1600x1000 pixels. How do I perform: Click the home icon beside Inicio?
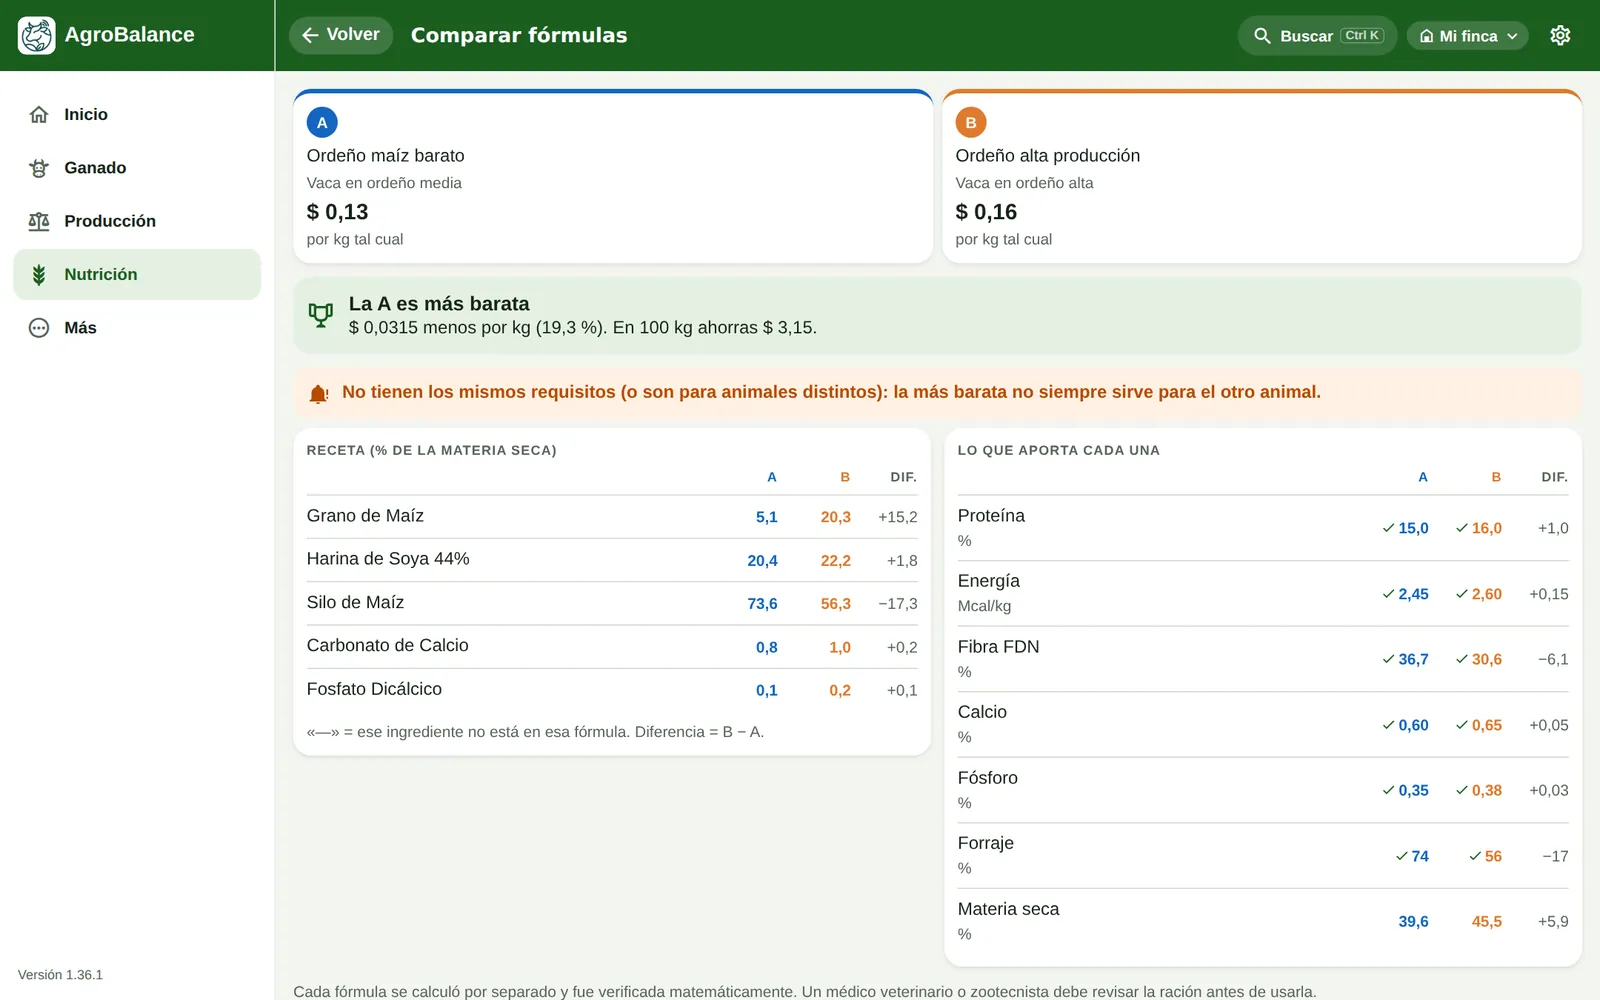tap(39, 114)
